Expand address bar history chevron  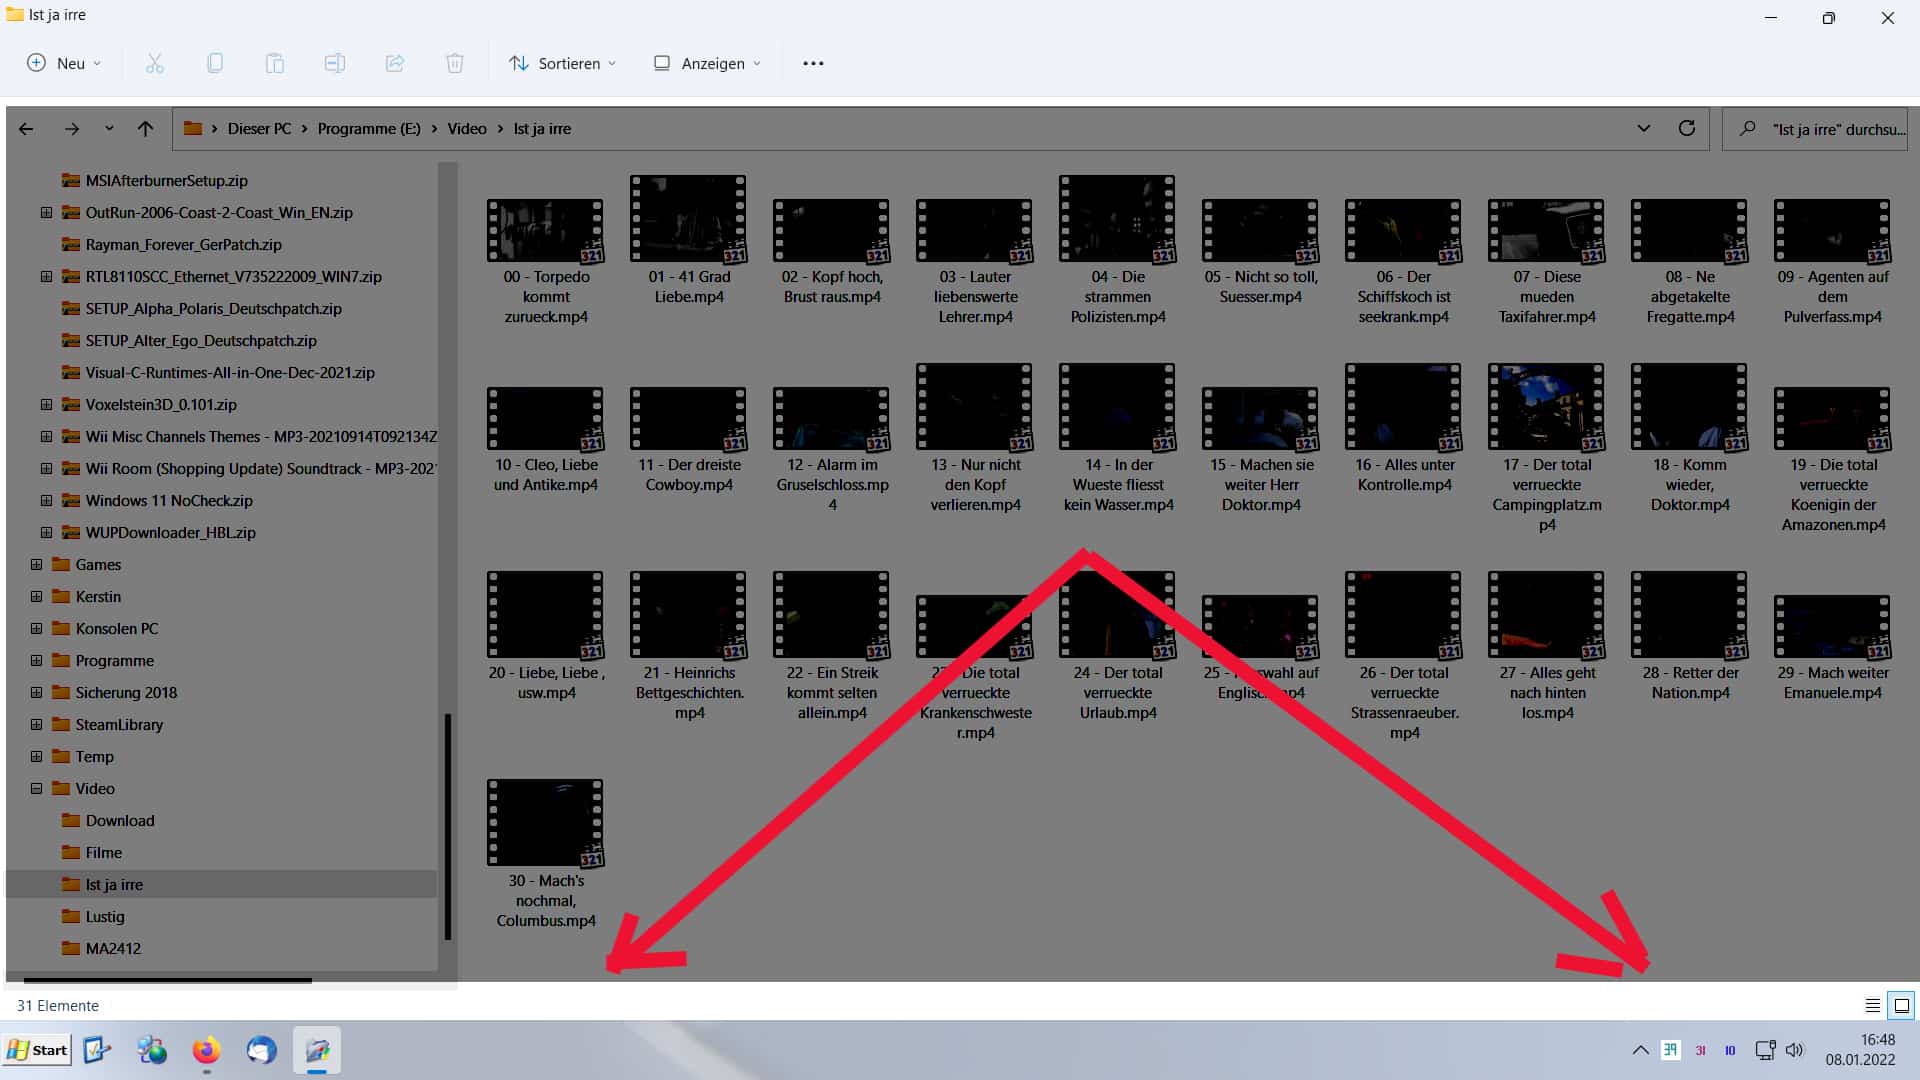[x=1643, y=129]
